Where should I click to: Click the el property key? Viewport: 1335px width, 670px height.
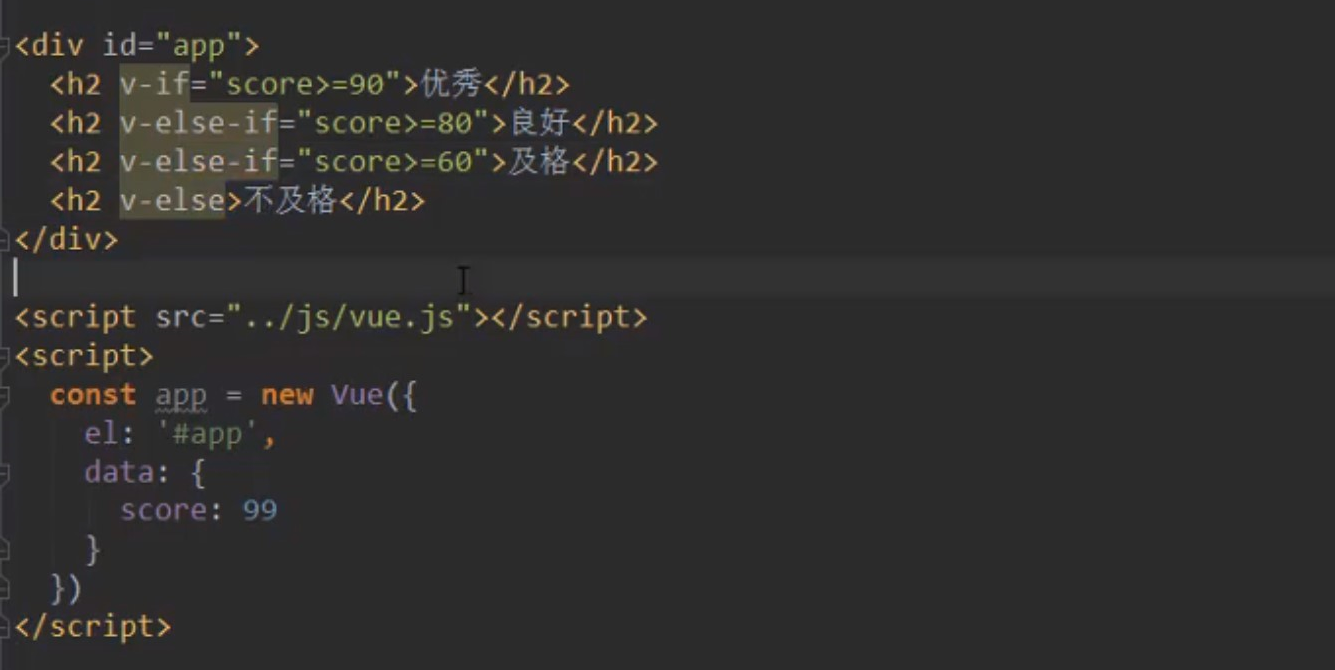[x=101, y=433]
